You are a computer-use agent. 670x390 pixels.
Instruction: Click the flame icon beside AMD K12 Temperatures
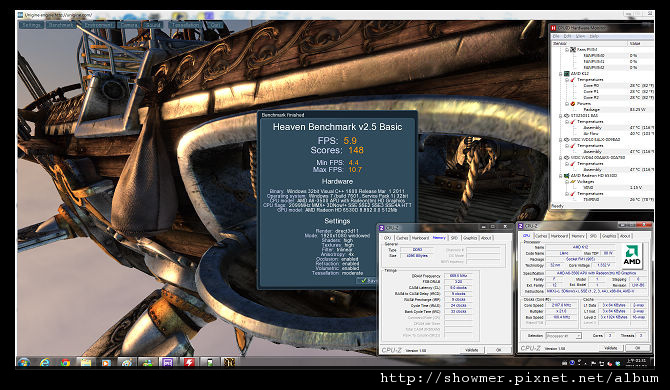(x=573, y=79)
